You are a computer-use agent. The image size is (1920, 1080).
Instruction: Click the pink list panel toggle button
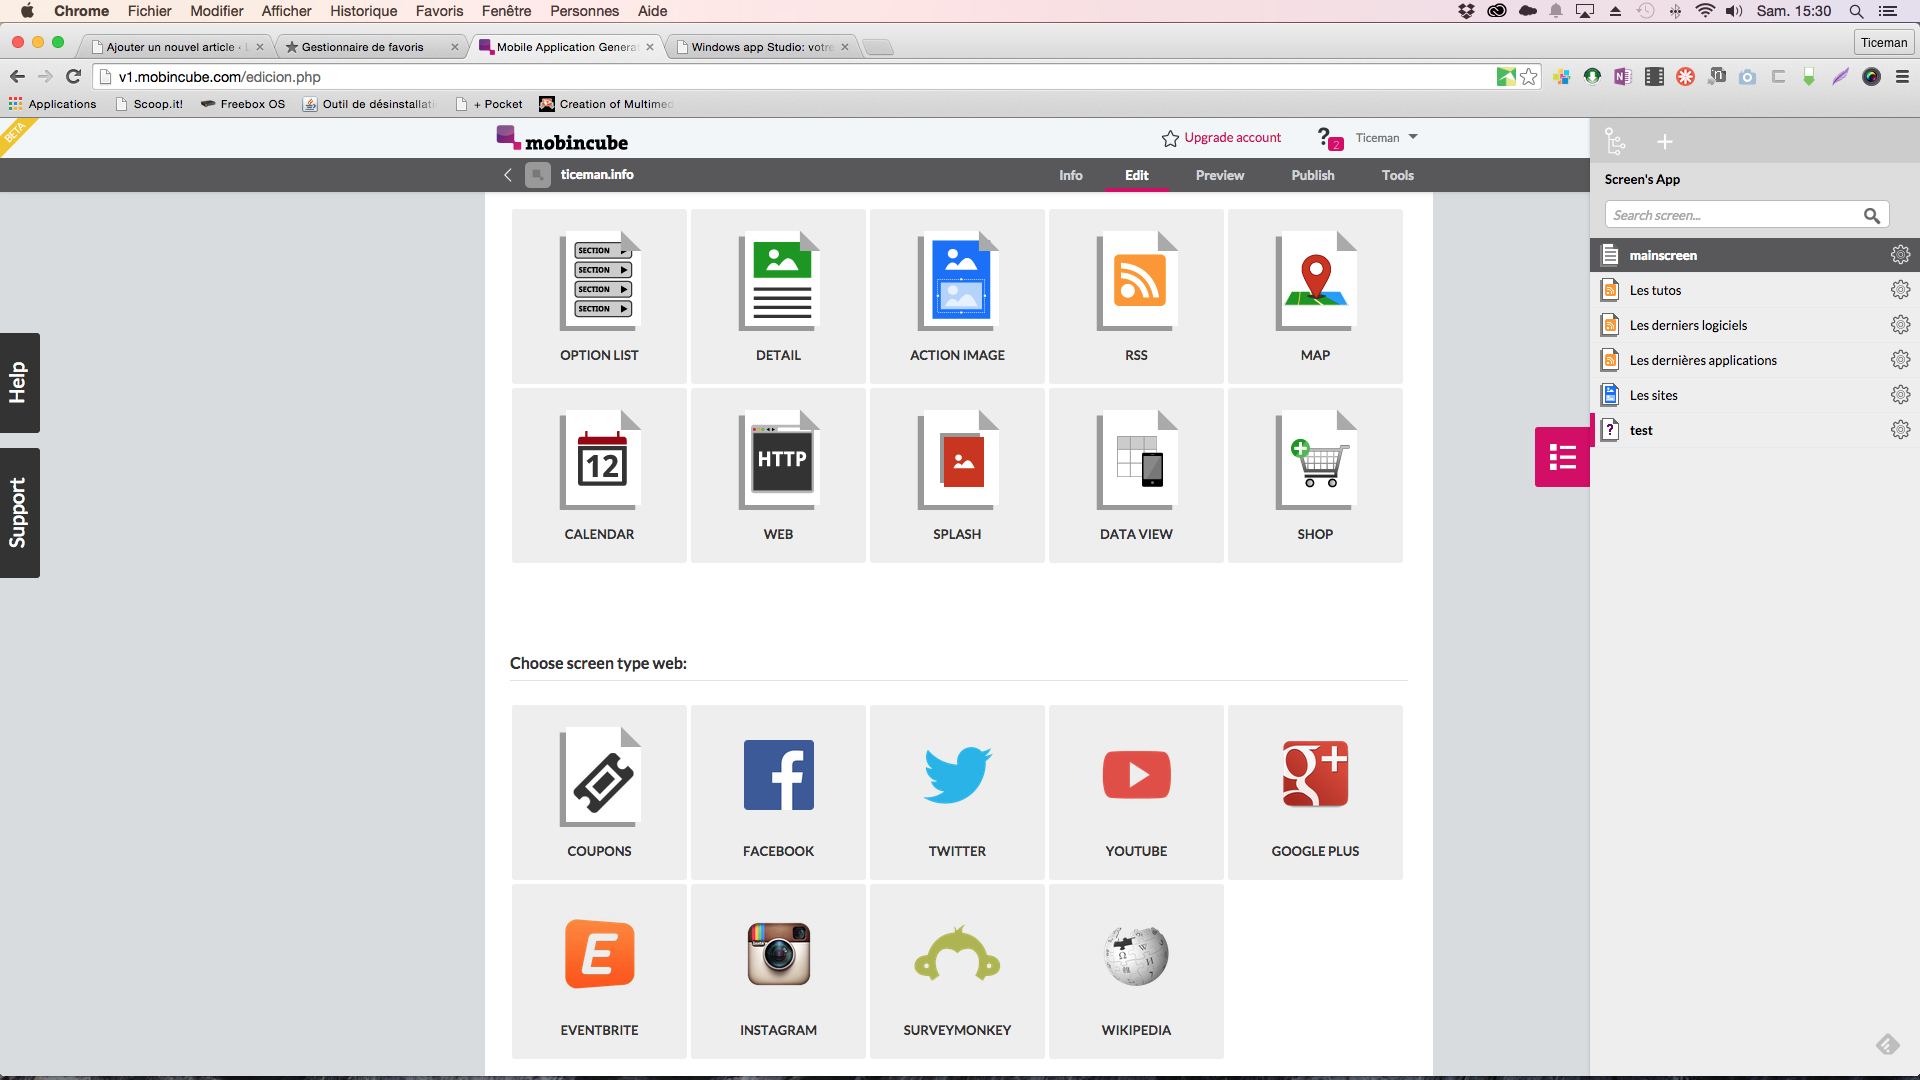click(x=1562, y=457)
